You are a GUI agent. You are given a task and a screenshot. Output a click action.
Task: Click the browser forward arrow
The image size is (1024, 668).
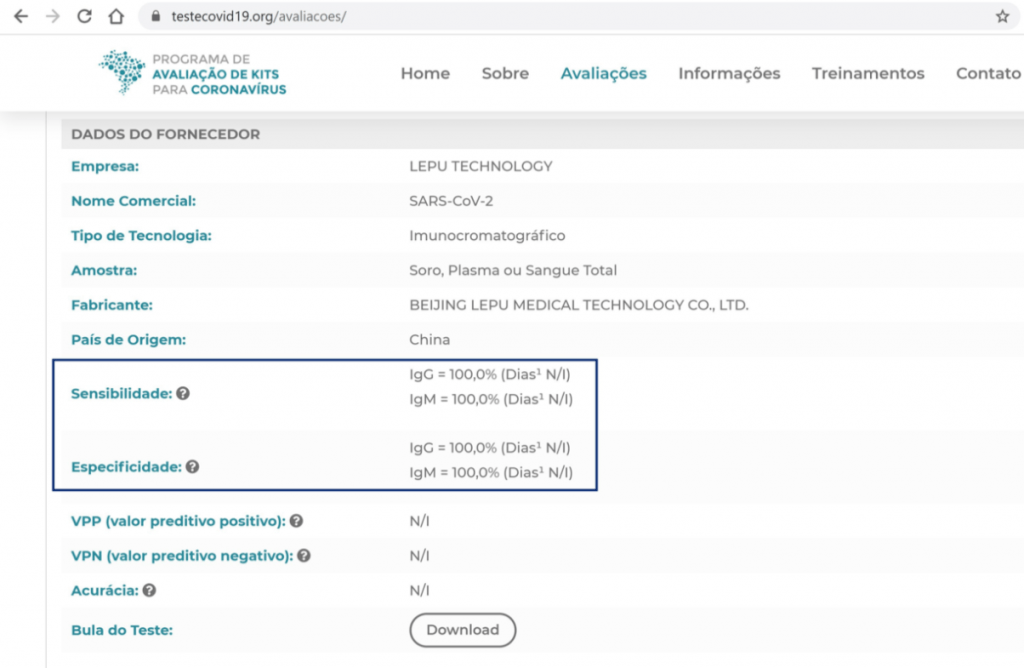53,16
